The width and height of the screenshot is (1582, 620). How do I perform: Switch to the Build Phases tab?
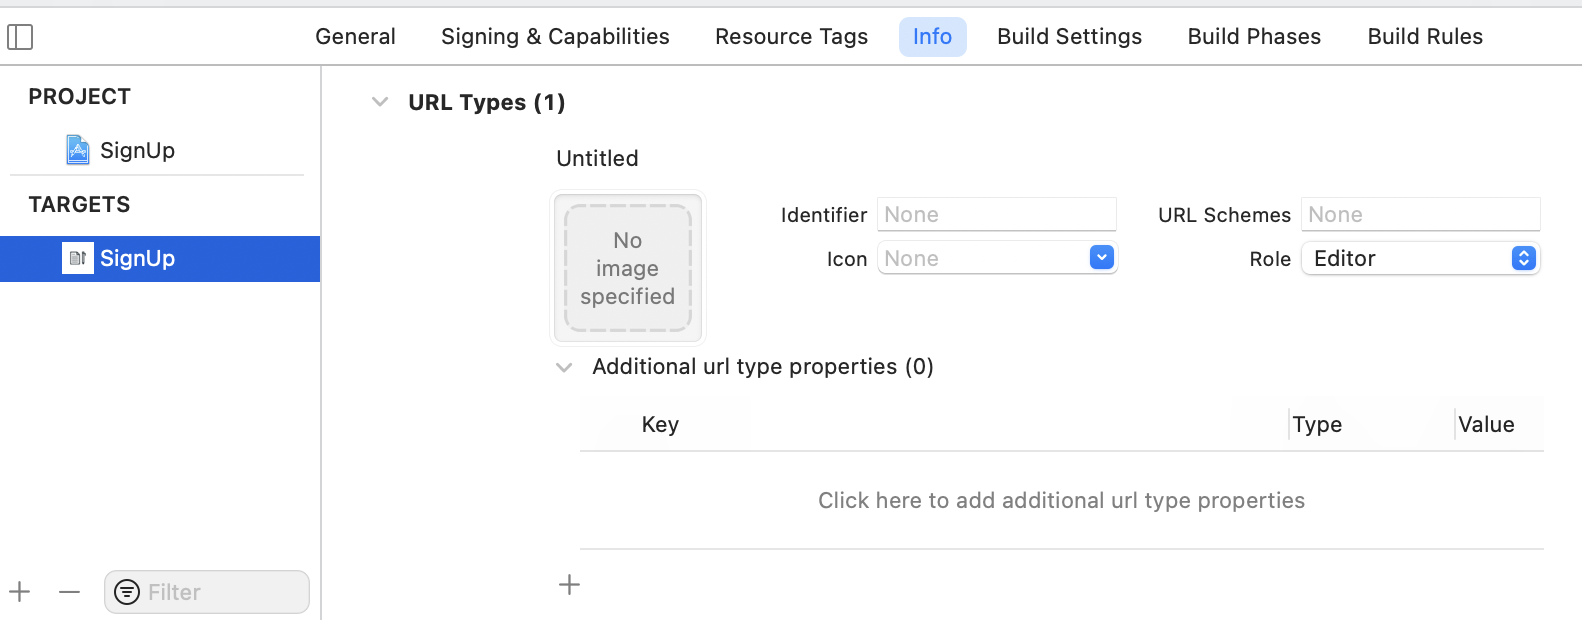point(1254,37)
